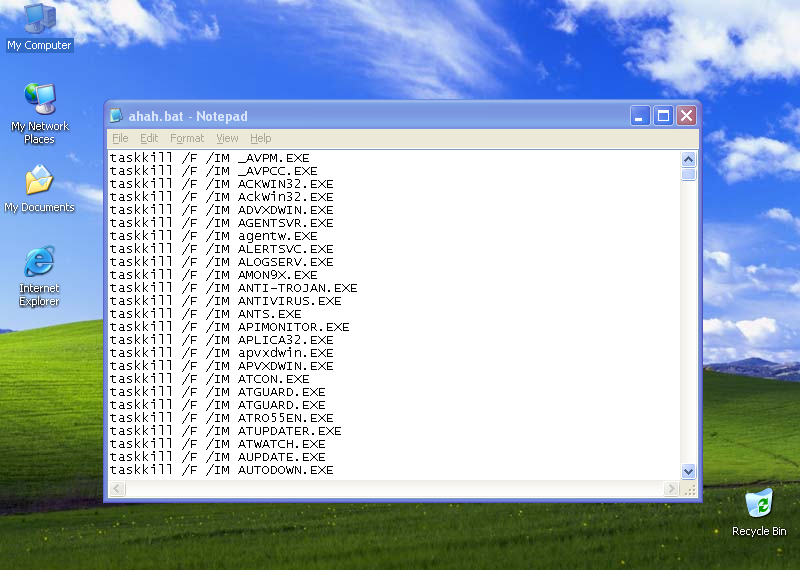Click the line containing AUPDATE.EXE
This screenshot has height=570, width=800.
point(217,457)
